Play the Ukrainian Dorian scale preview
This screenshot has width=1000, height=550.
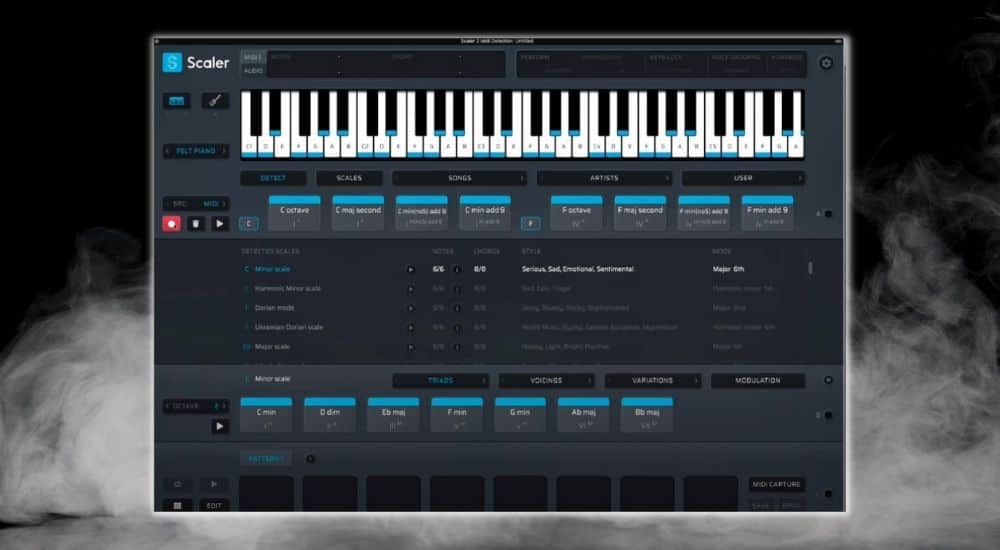(411, 327)
